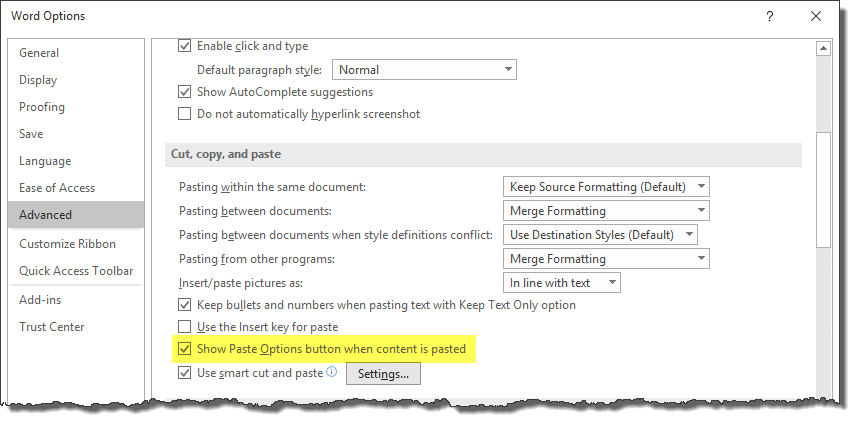855x422 pixels.
Task: Open Pasting from other programs dropdown
Action: tap(606, 259)
